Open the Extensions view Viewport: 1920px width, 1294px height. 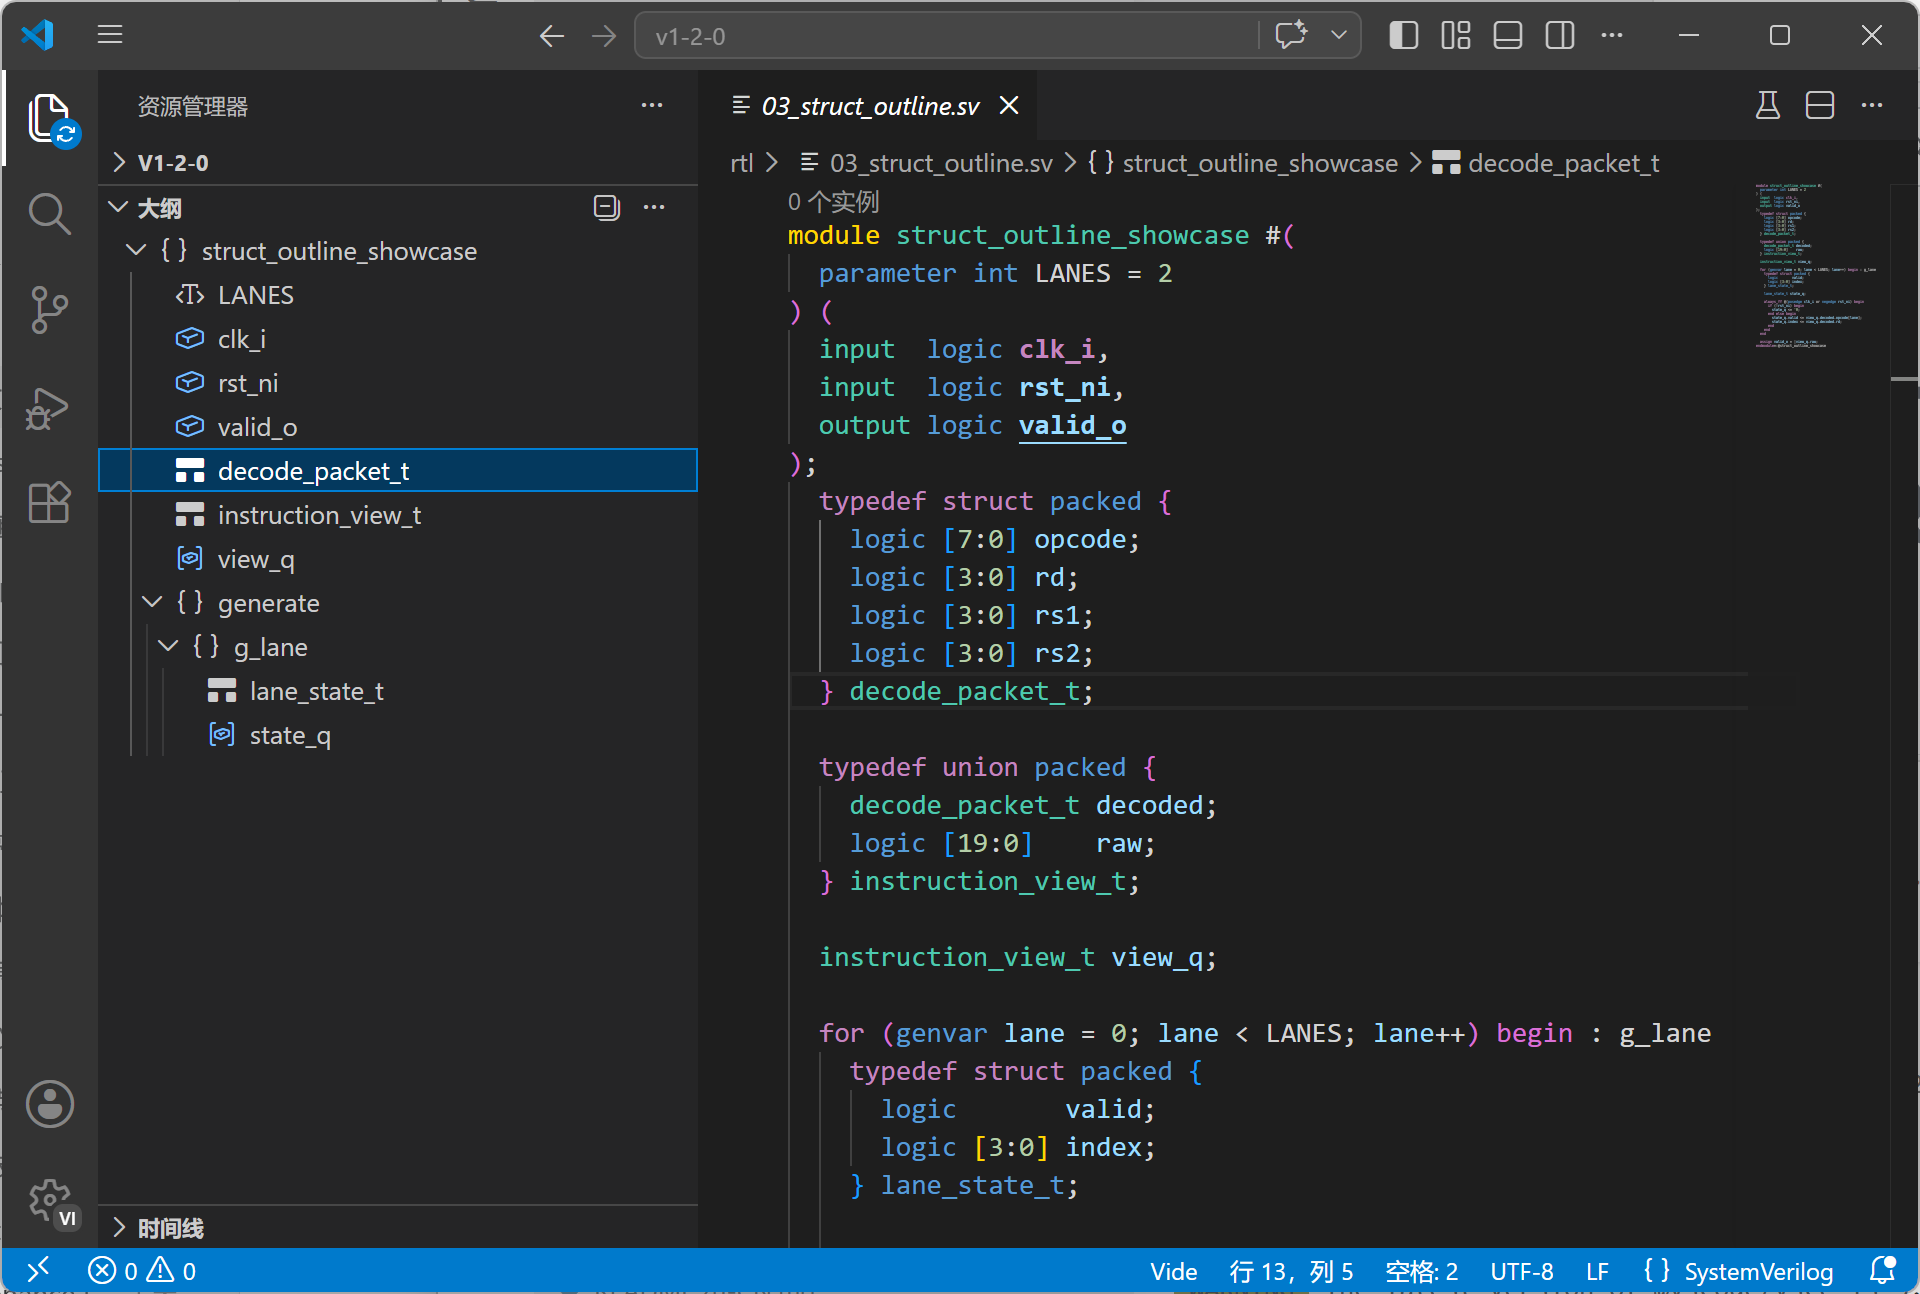50,501
